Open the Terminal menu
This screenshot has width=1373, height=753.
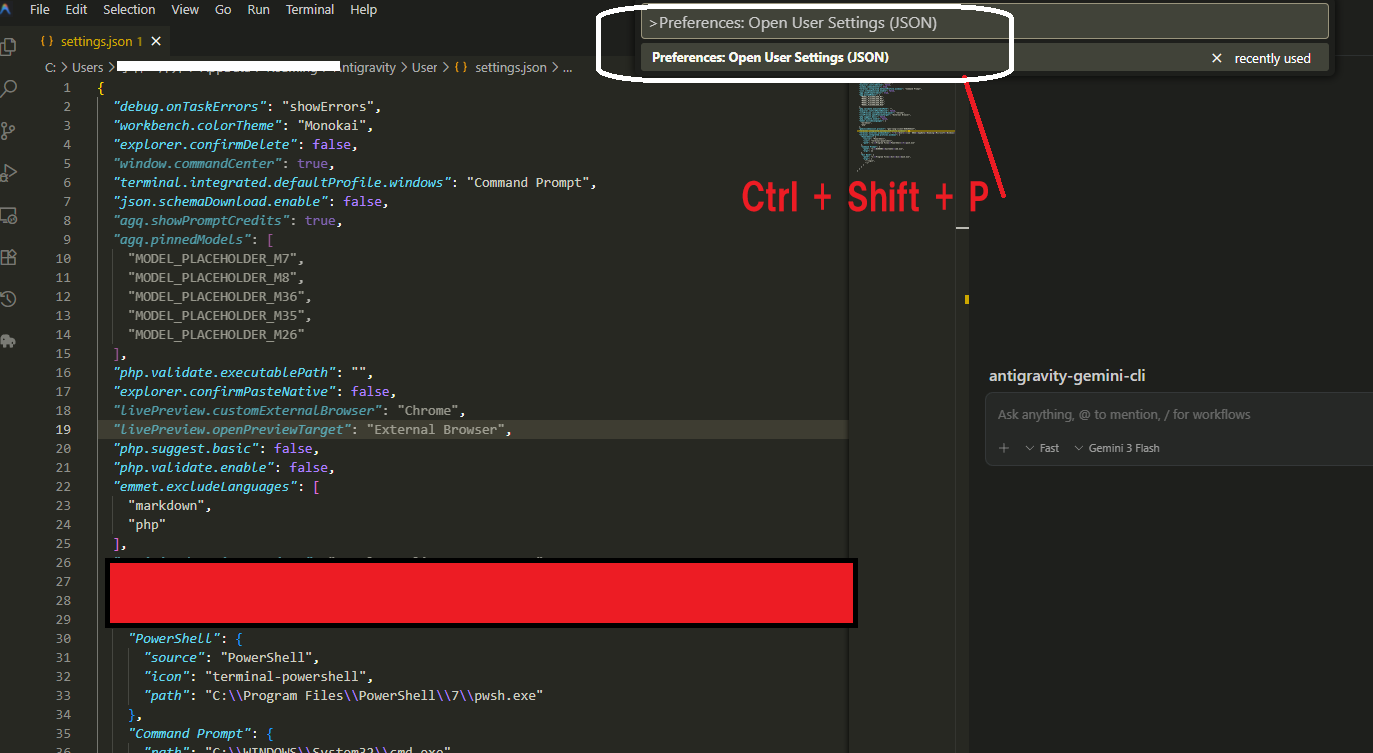tap(310, 9)
